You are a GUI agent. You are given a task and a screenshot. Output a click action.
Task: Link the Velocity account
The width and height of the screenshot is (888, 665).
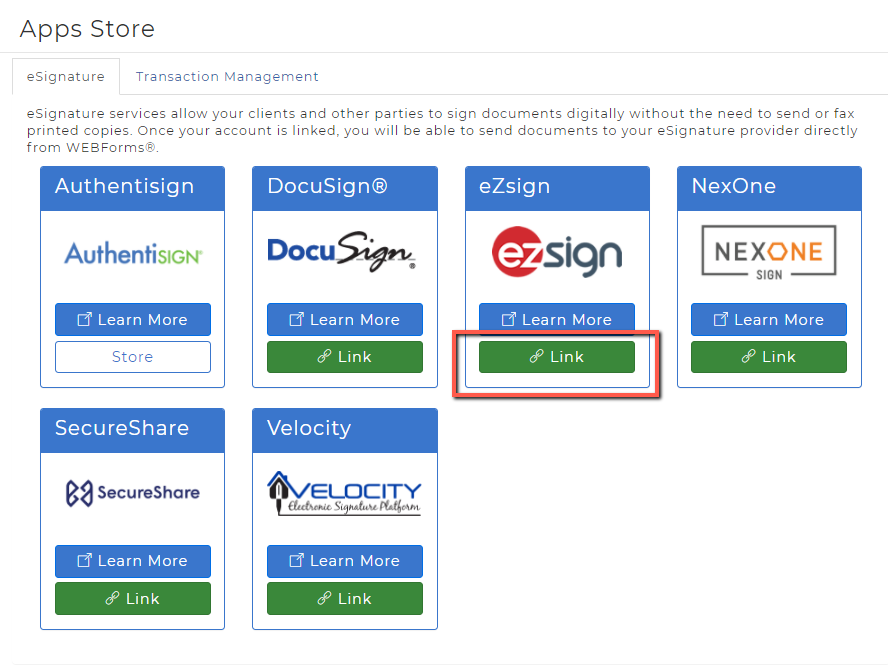(345, 599)
